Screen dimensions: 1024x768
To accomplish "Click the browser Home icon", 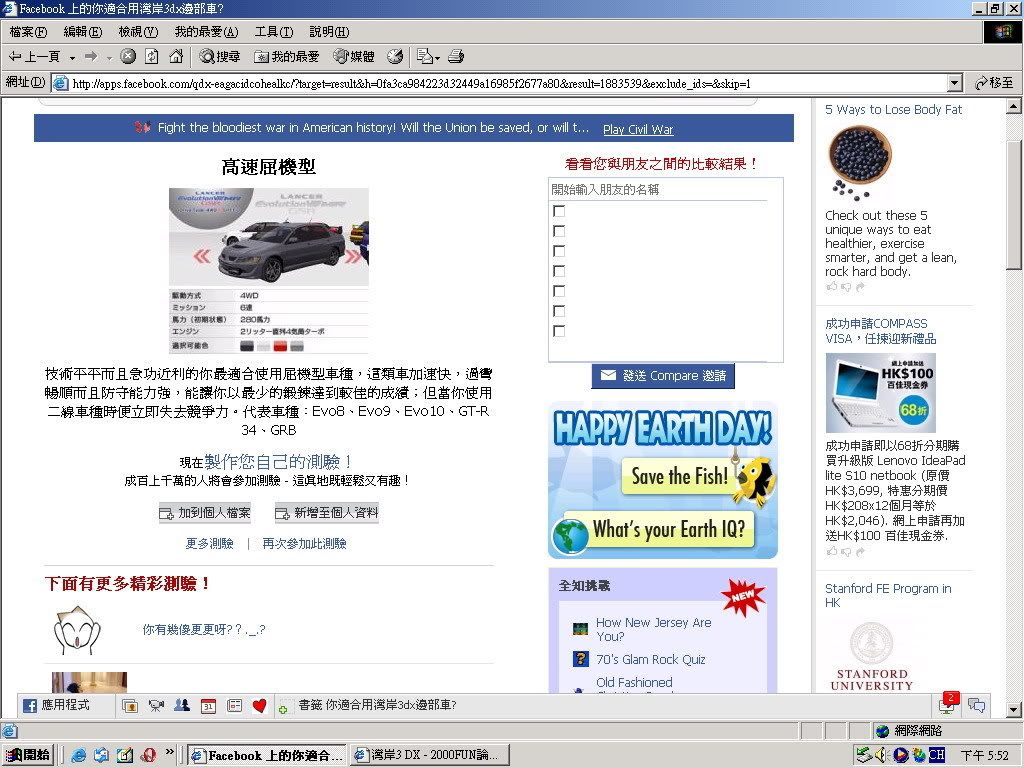I will 176,57.
